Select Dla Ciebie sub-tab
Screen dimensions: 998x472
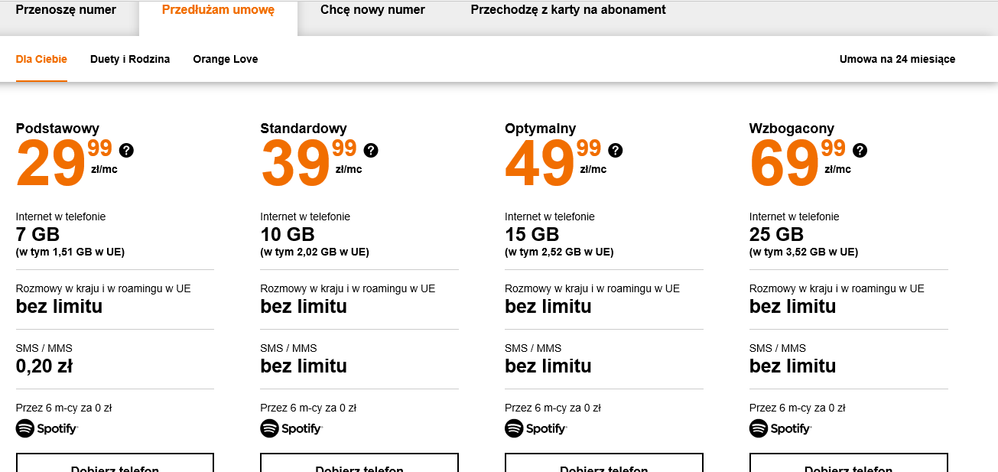coord(41,59)
